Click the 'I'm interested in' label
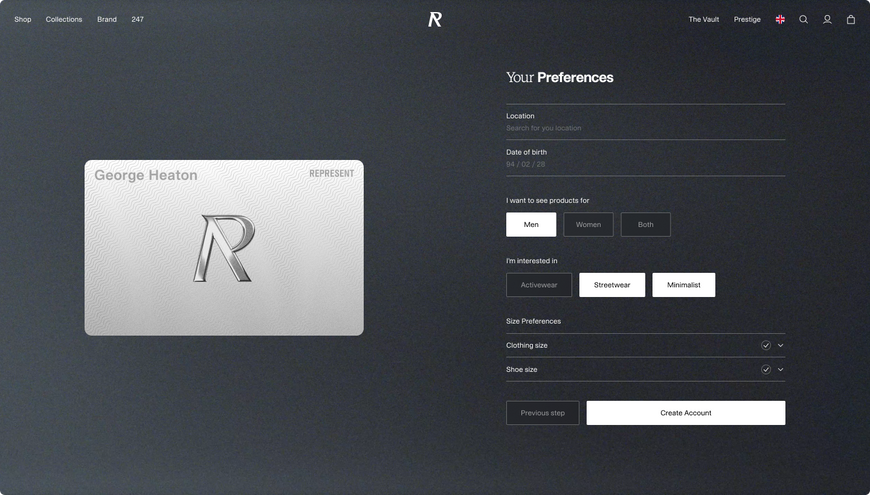The image size is (870, 495). (x=532, y=261)
